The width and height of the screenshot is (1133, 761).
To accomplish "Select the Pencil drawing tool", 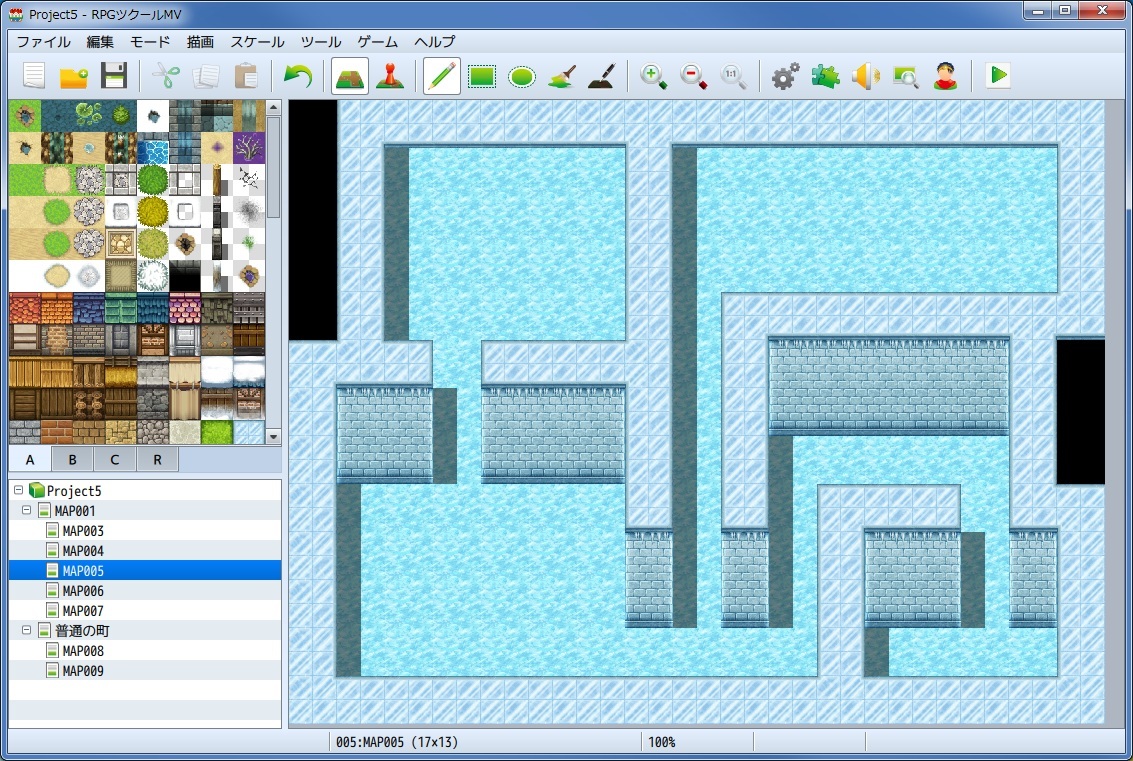I will [x=441, y=75].
